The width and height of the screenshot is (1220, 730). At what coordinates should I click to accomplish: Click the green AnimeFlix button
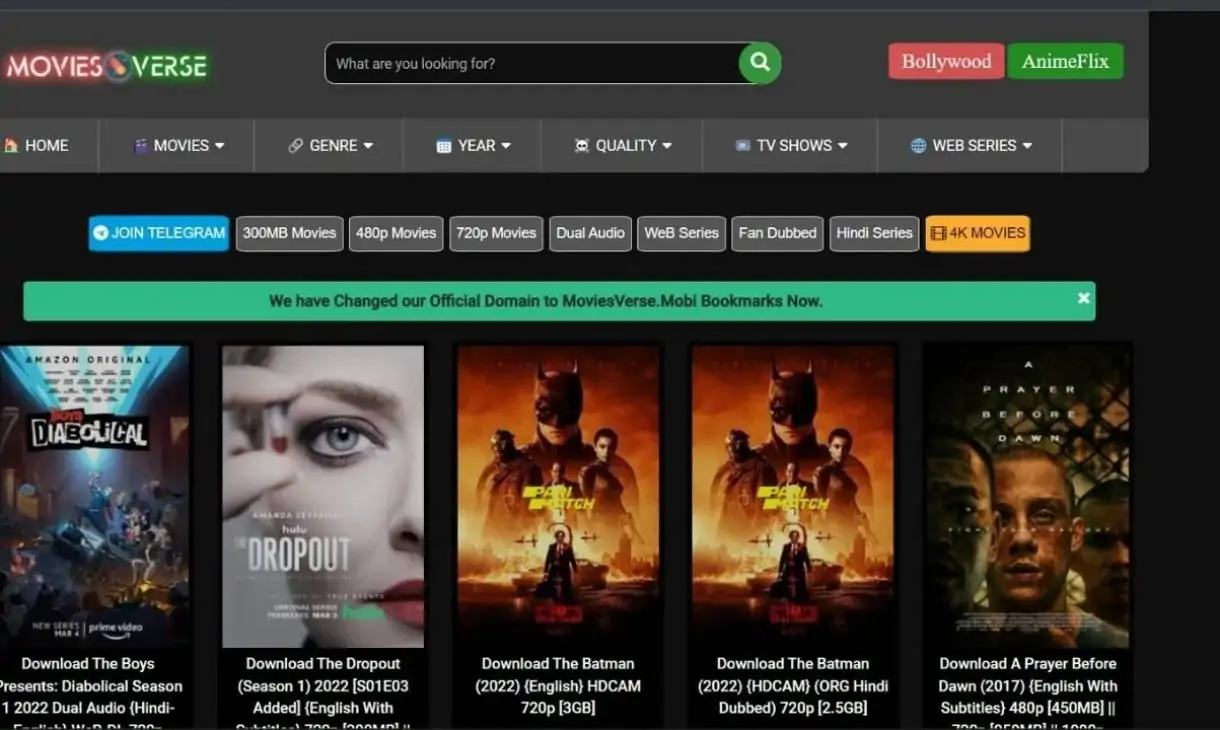[1065, 61]
